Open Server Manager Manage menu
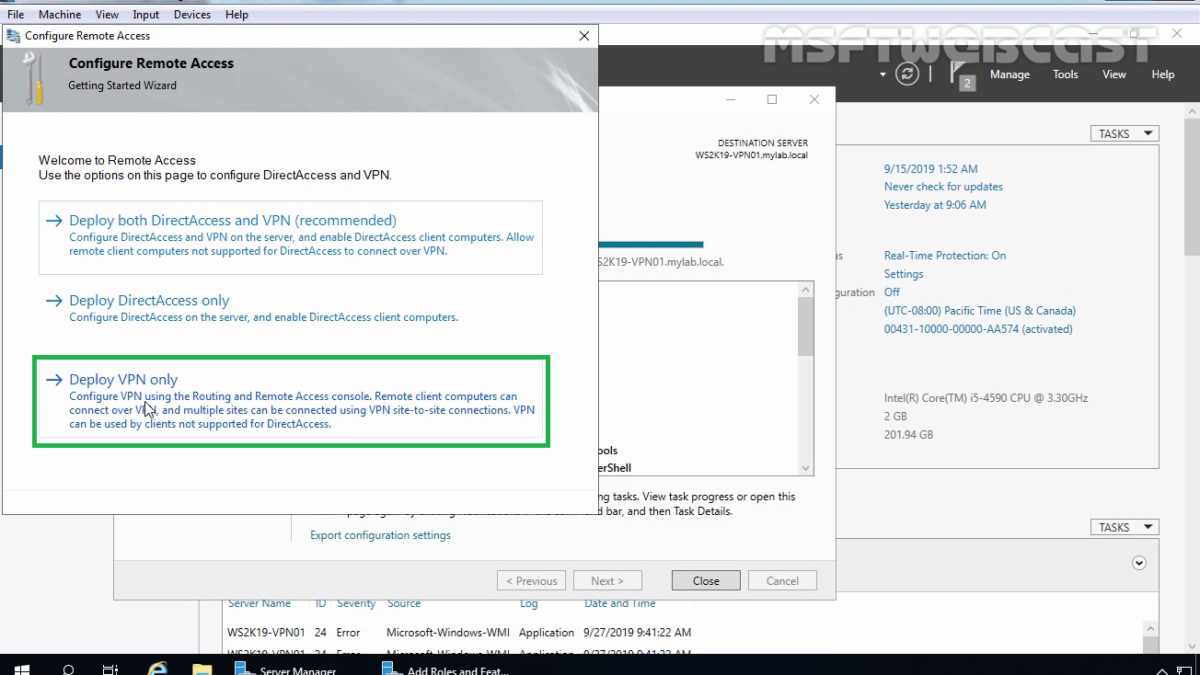Screen dimensions: 1200x675 1010,75
